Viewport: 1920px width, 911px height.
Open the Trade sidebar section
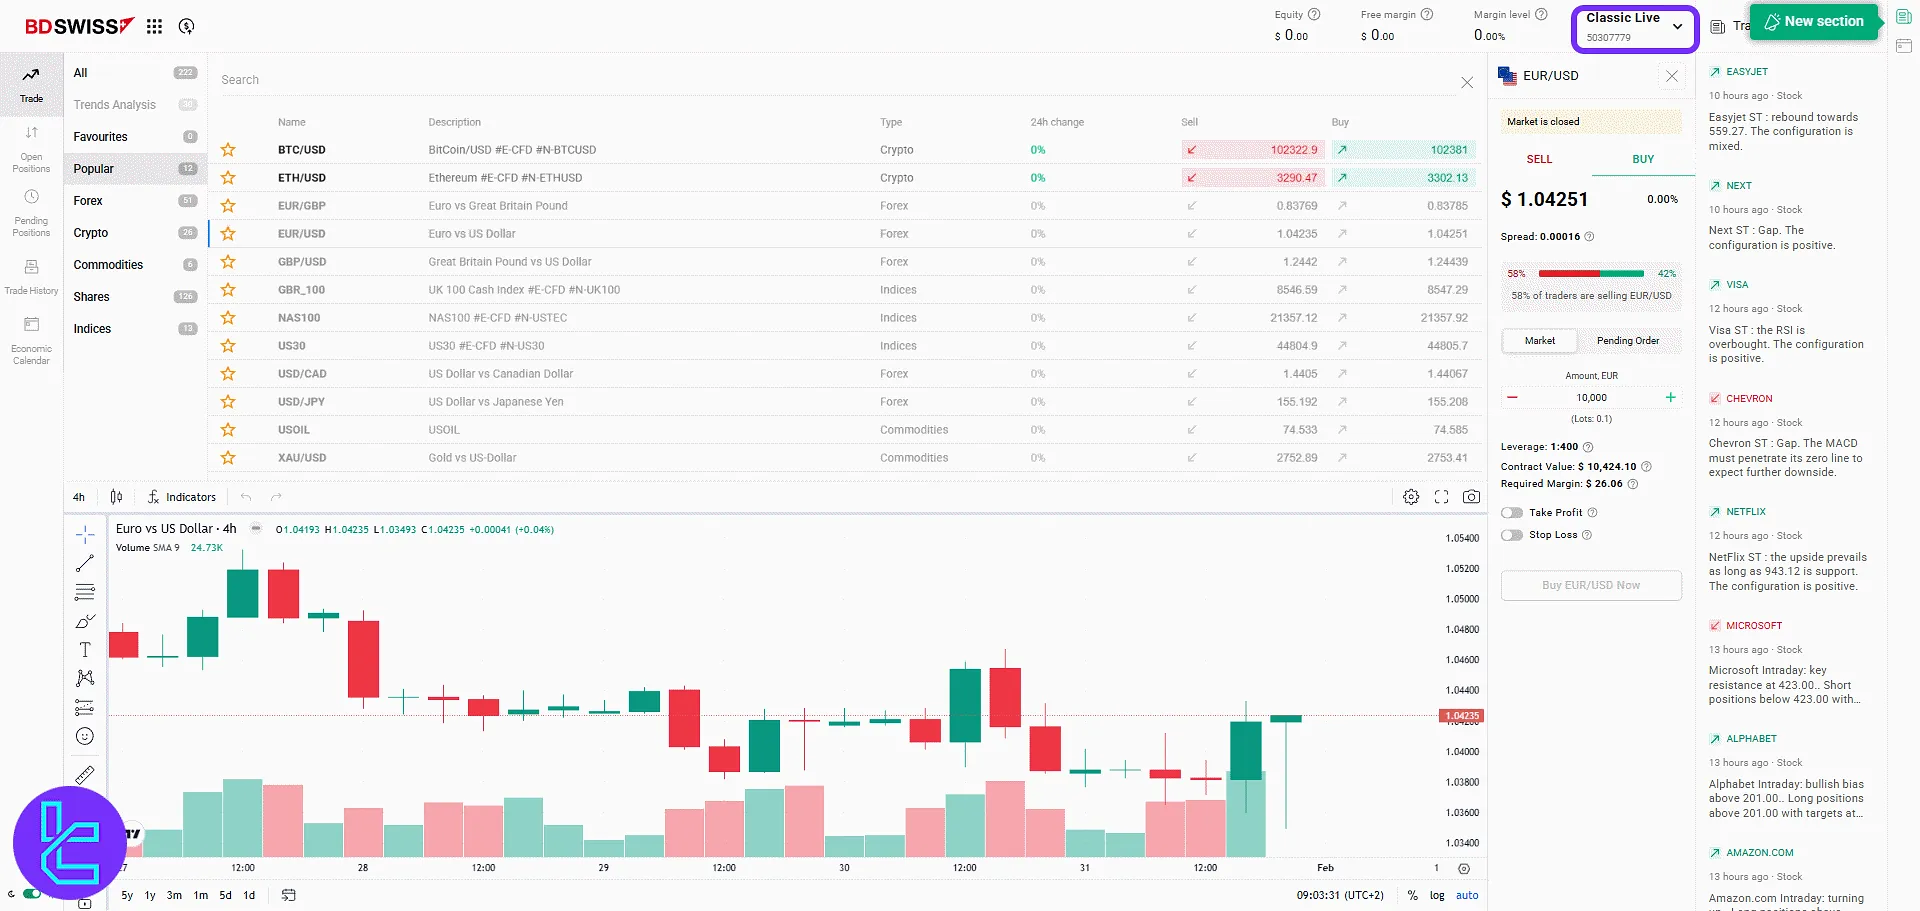coord(31,84)
